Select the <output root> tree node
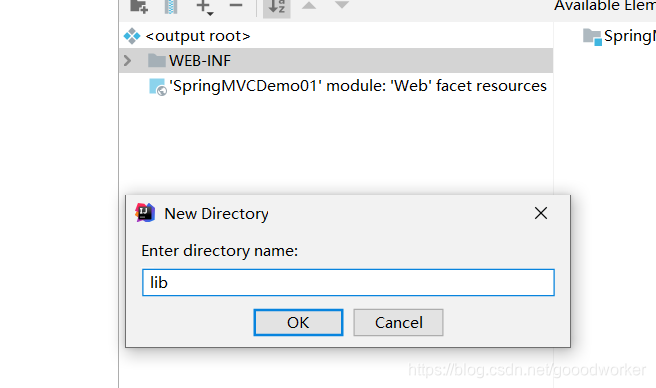Image resolution: width=656 pixels, height=388 pixels. click(x=197, y=36)
